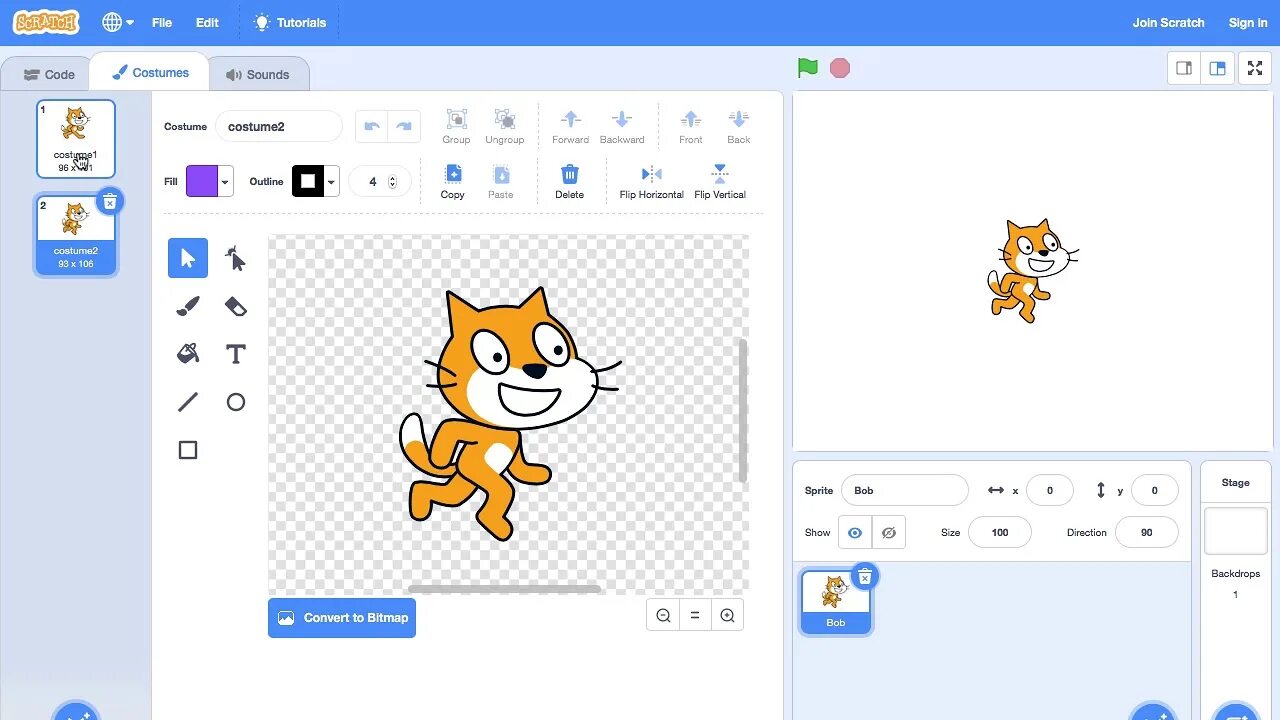The height and width of the screenshot is (720, 1280).
Task: Click Sign in link
Action: coord(1248,22)
